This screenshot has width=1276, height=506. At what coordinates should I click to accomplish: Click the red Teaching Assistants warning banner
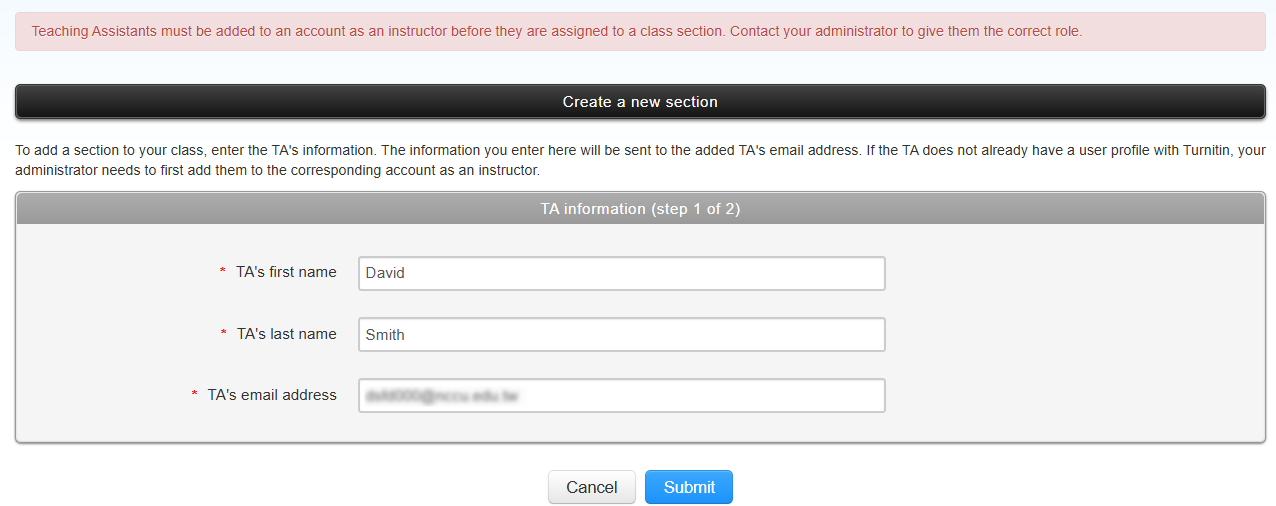pos(640,31)
